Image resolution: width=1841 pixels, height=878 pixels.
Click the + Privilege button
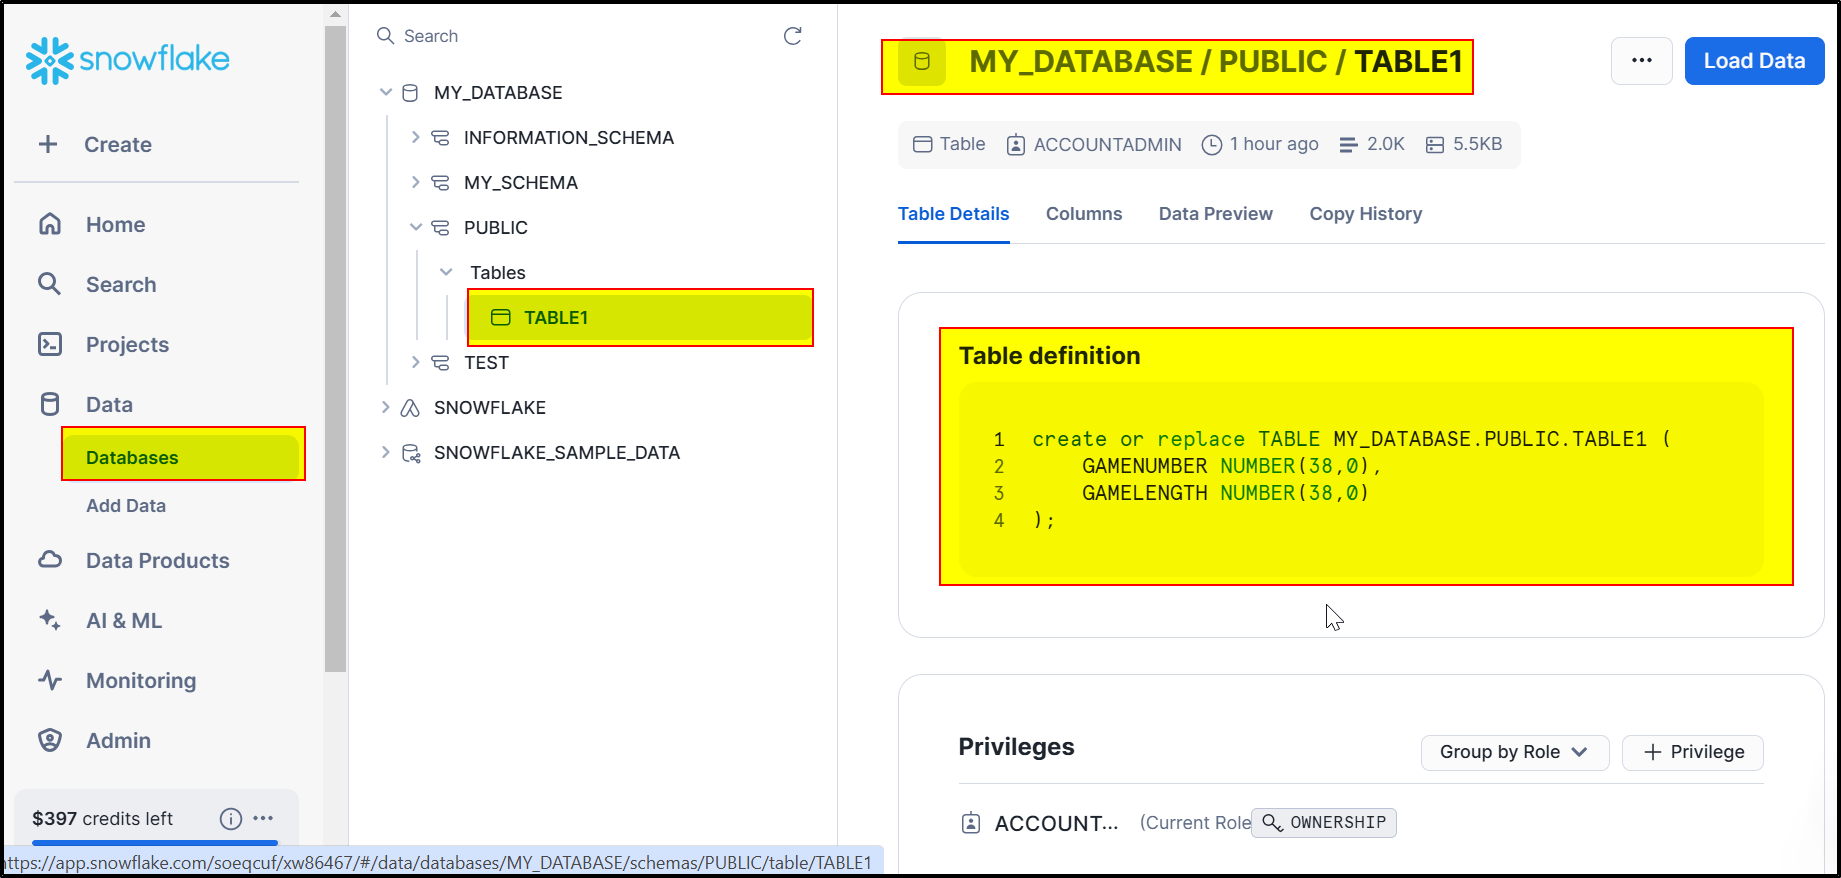[1692, 752]
